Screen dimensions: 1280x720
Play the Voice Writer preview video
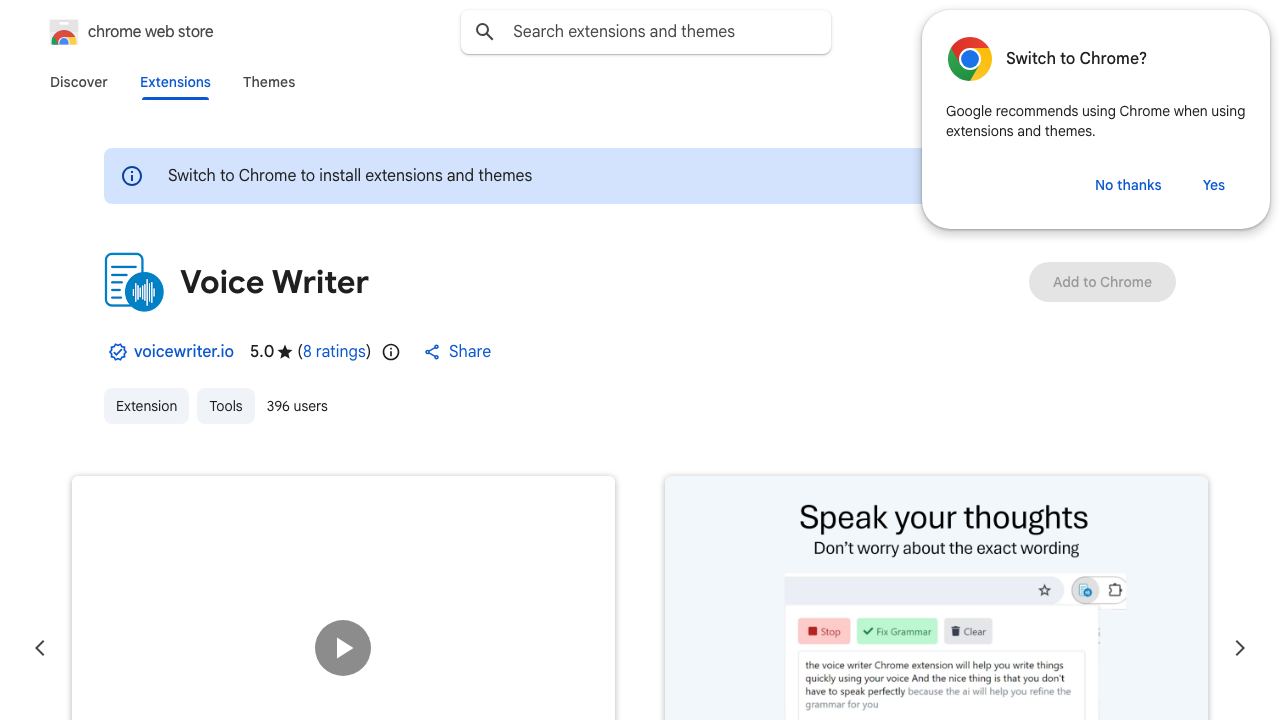click(x=343, y=648)
